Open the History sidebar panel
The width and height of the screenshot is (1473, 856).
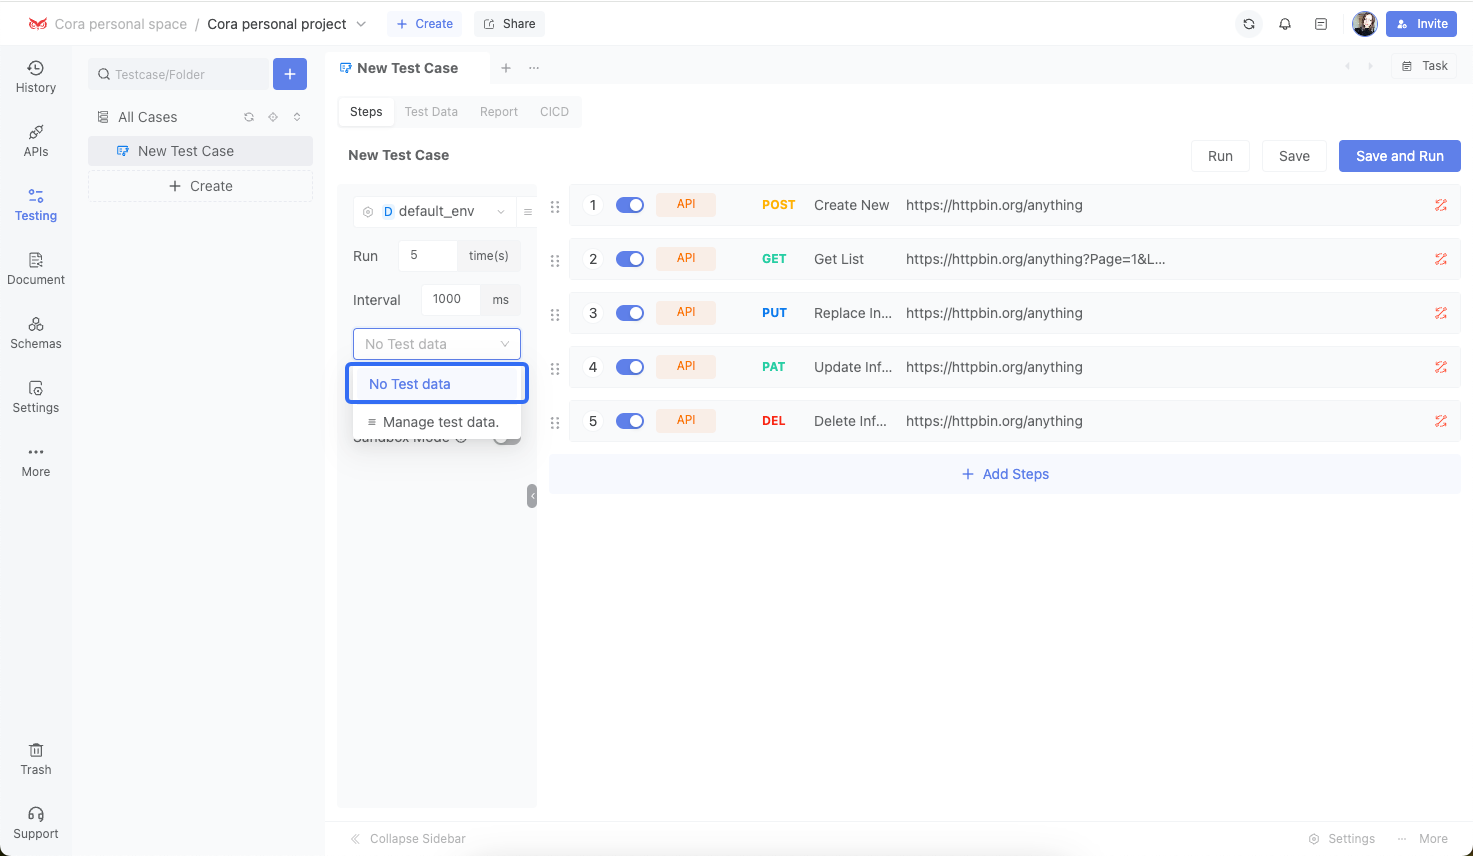coord(36,76)
